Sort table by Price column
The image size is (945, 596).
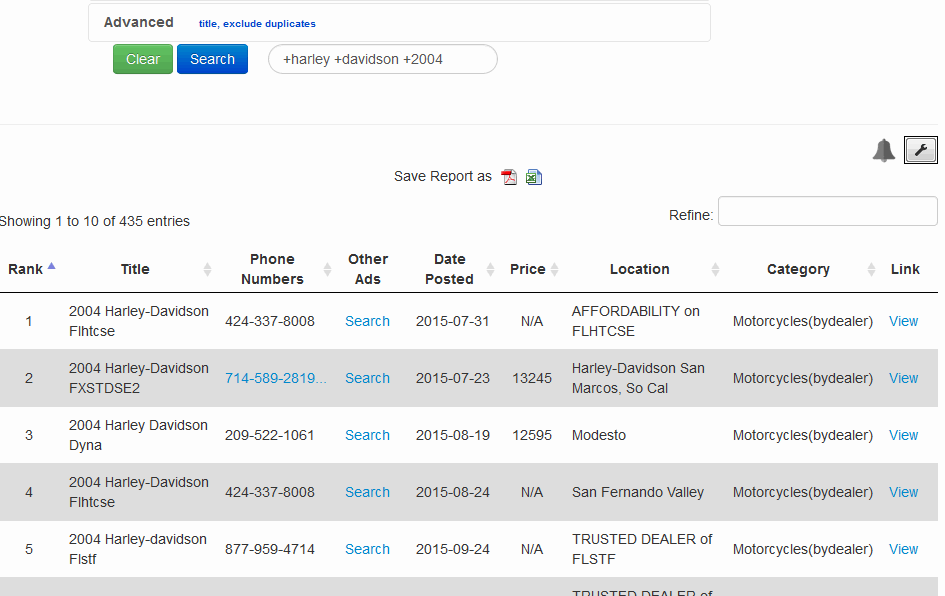(x=528, y=269)
